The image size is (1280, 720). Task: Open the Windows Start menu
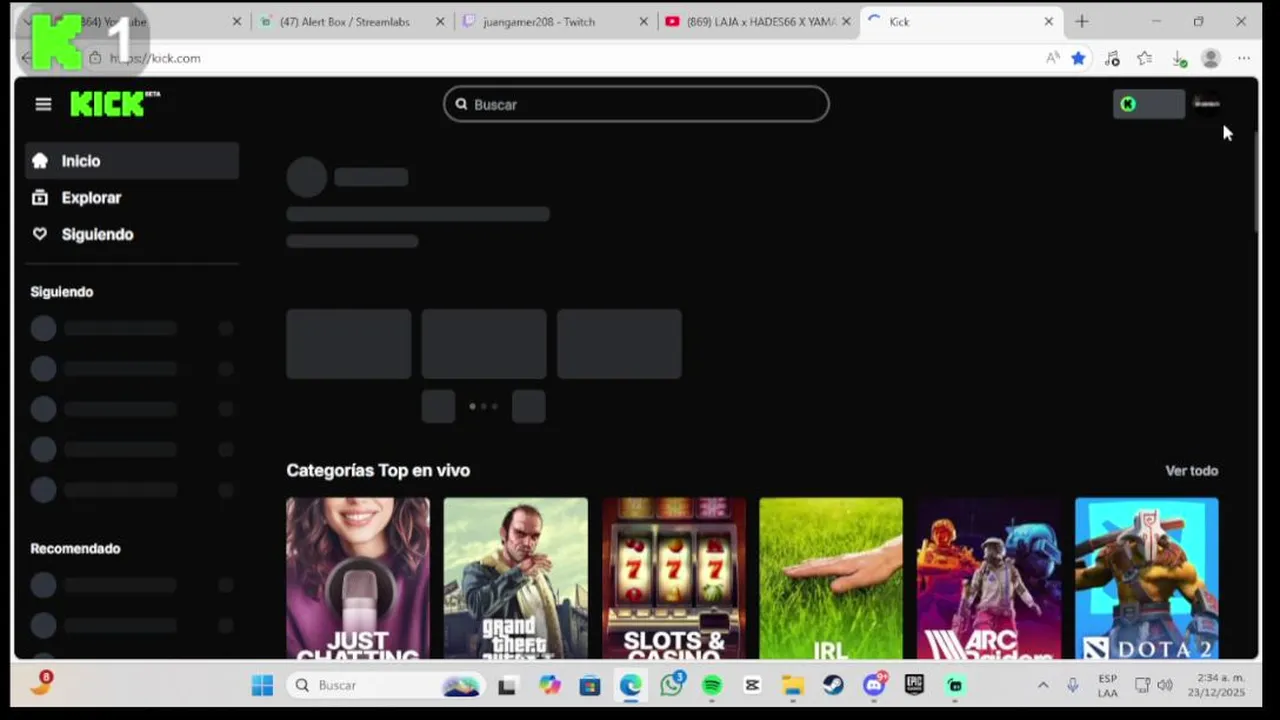[x=262, y=685]
